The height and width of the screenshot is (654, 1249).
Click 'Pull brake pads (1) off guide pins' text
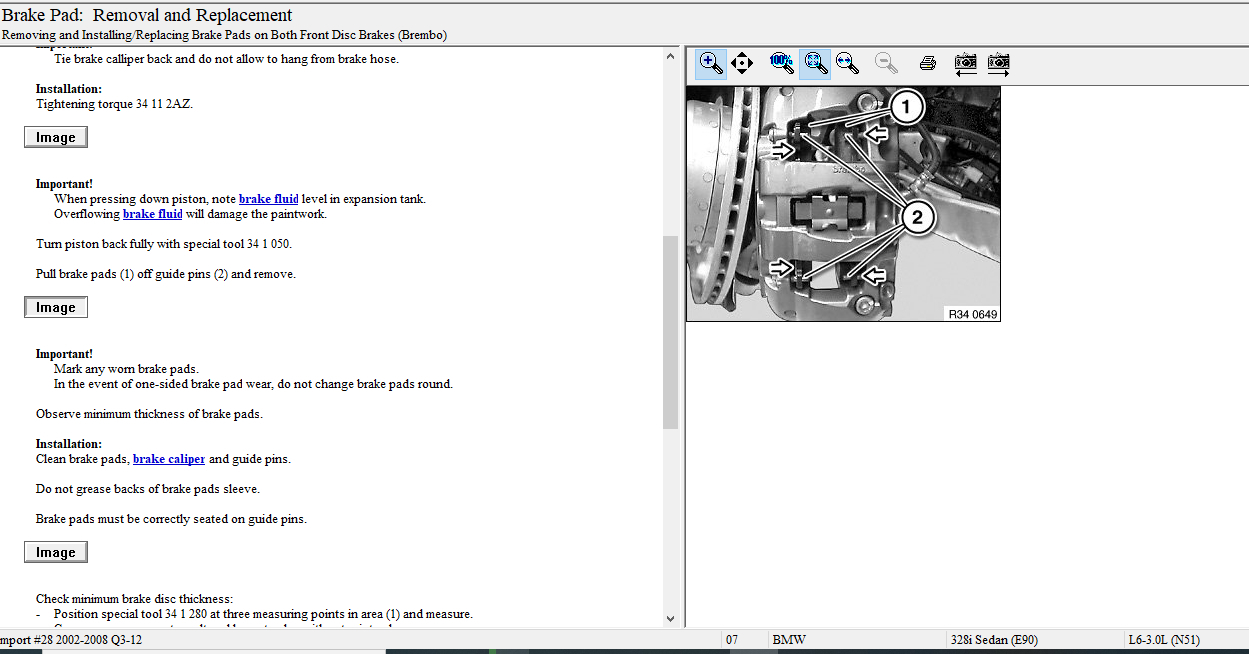[166, 274]
